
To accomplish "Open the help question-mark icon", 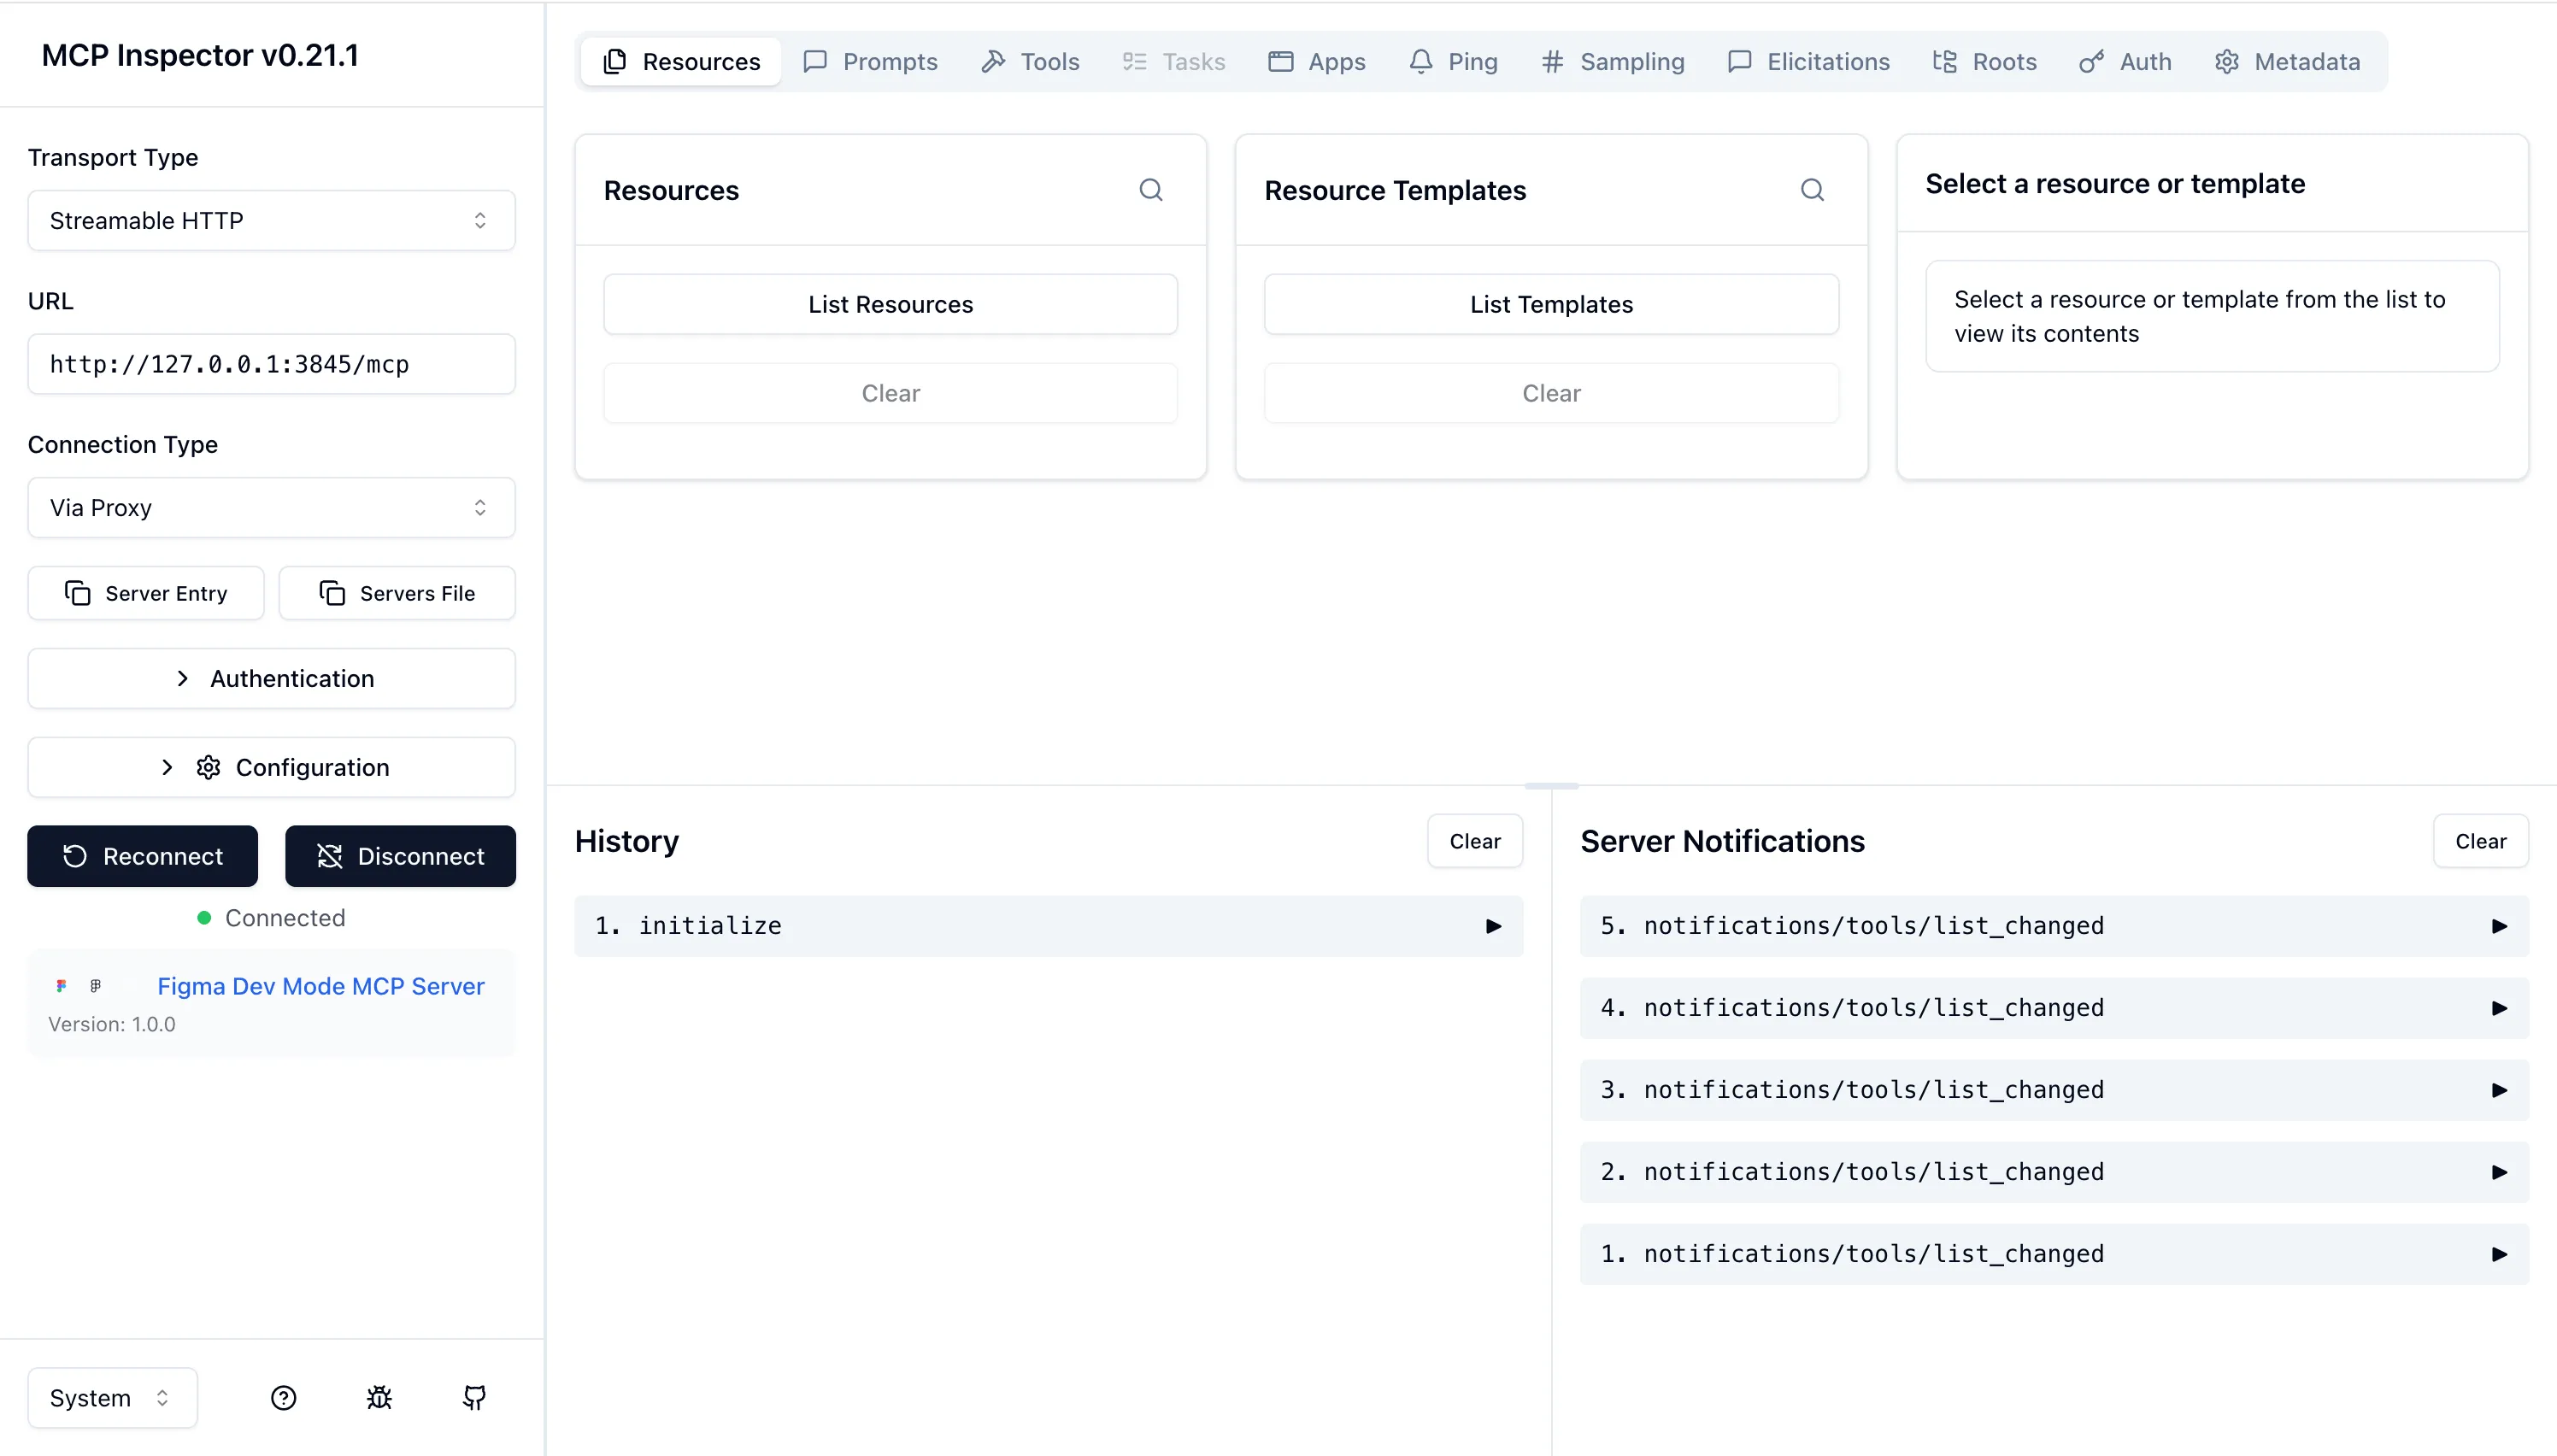I will pyautogui.click(x=283, y=1397).
